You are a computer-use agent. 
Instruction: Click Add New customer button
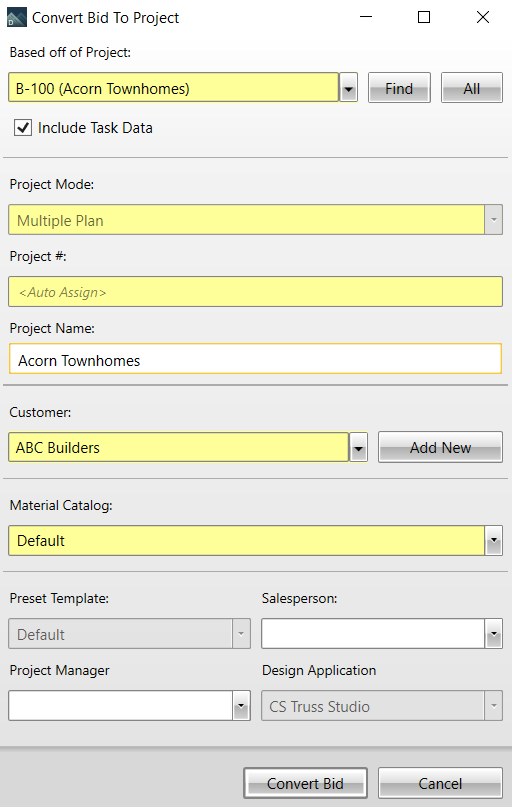pyautogui.click(x=440, y=447)
